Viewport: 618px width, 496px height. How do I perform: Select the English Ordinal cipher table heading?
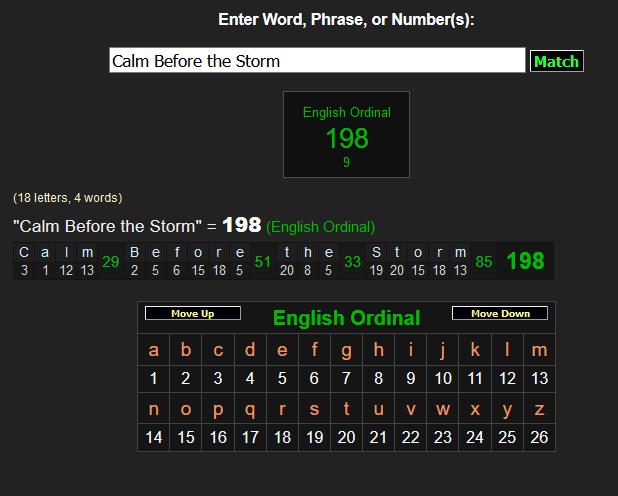pos(346,318)
